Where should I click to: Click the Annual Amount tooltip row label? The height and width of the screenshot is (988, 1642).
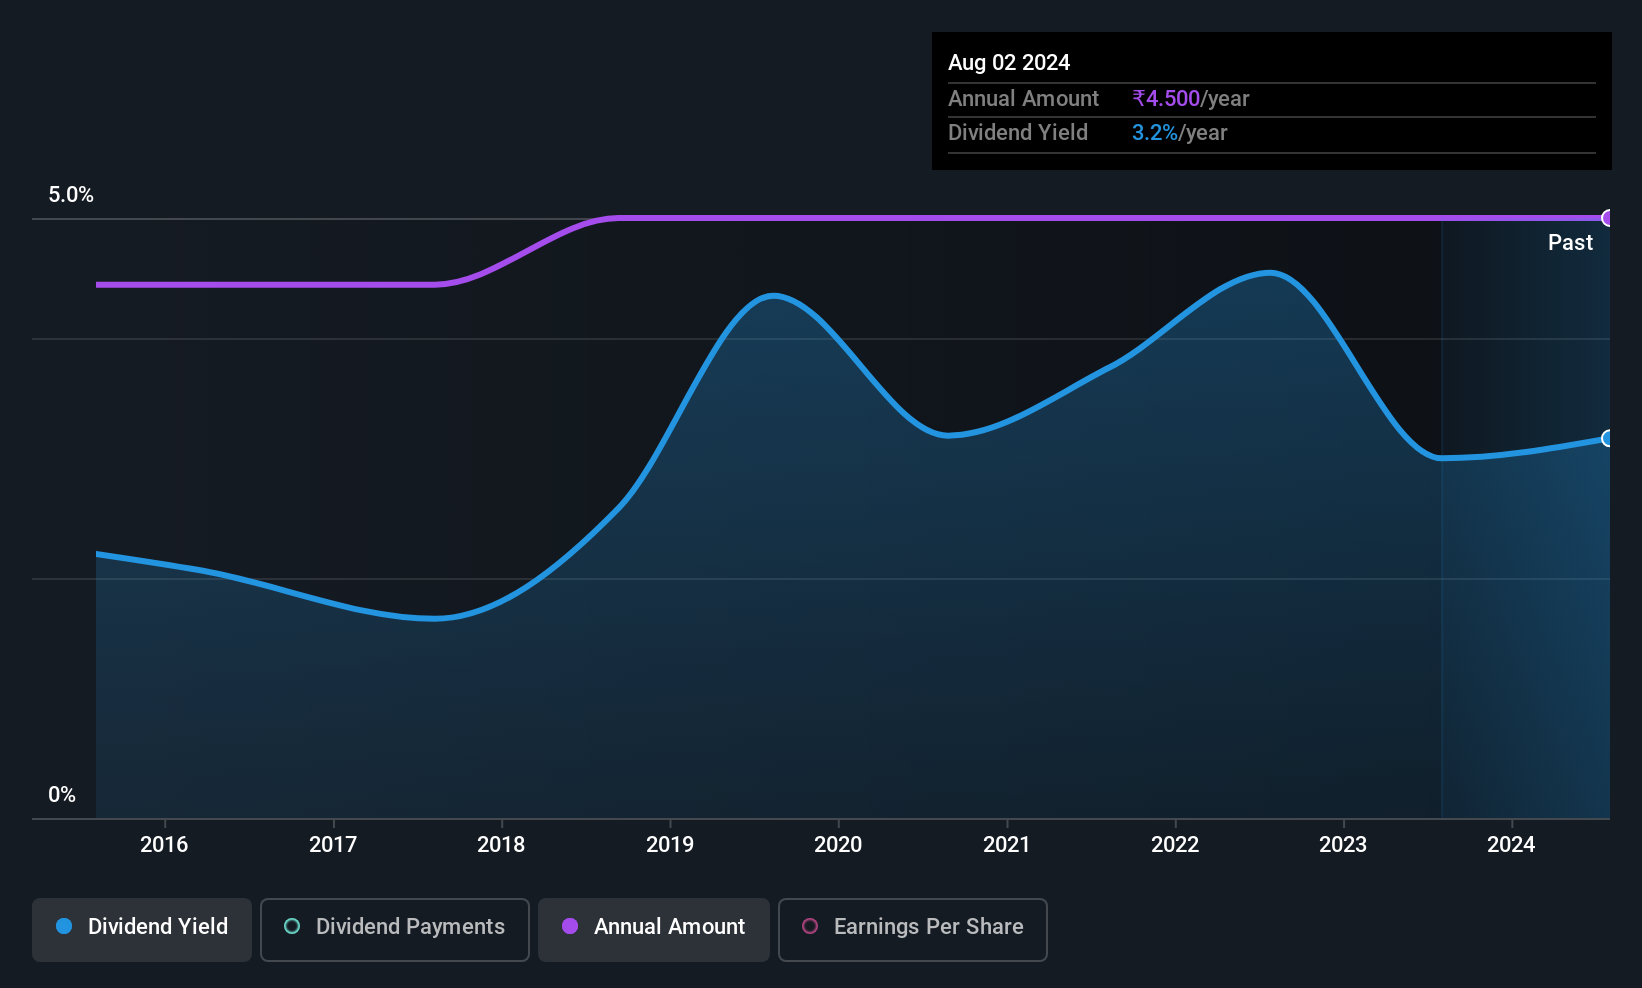[x=1023, y=98]
